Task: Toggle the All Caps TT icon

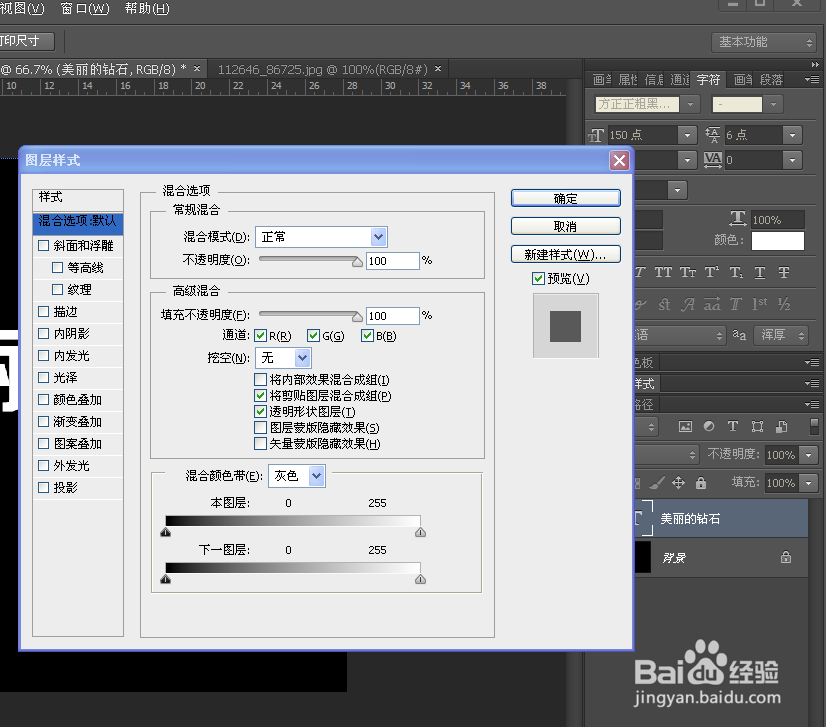Action: [664, 272]
